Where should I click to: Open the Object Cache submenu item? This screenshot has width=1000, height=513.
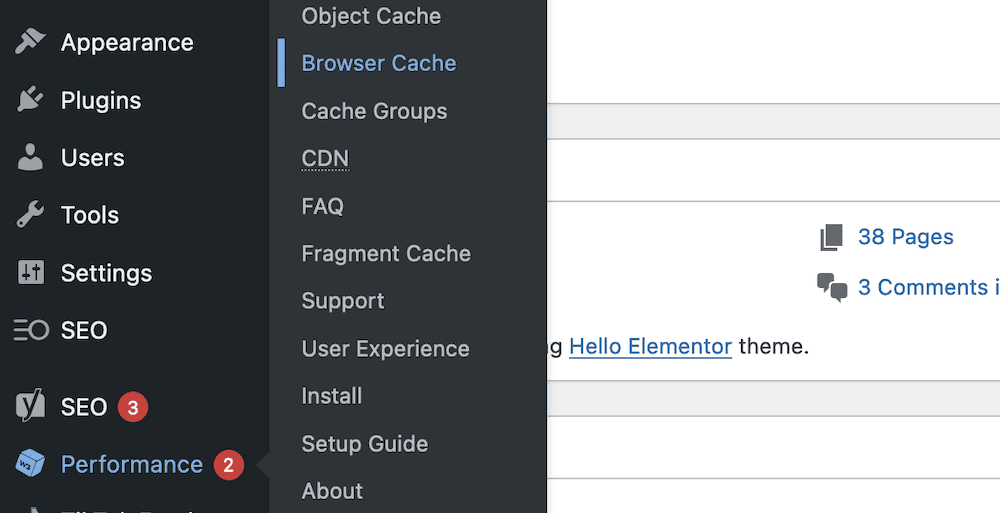pyautogui.click(x=371, y=16)
